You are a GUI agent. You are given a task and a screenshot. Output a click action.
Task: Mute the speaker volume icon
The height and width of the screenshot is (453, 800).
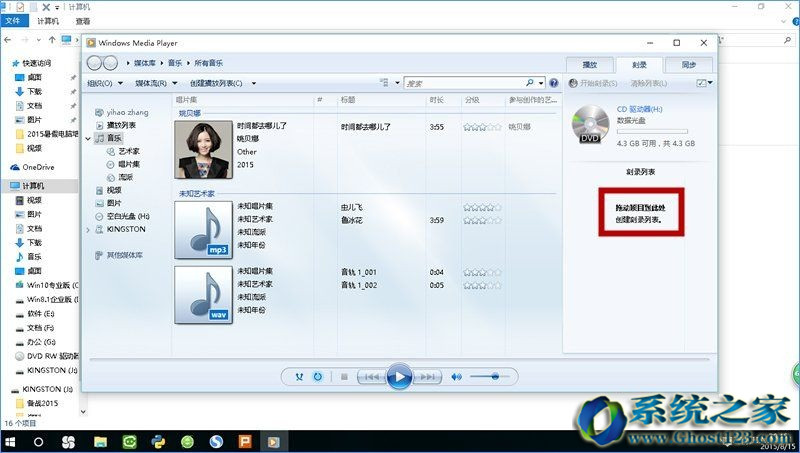pyautogui.click(x=456, y=376)
